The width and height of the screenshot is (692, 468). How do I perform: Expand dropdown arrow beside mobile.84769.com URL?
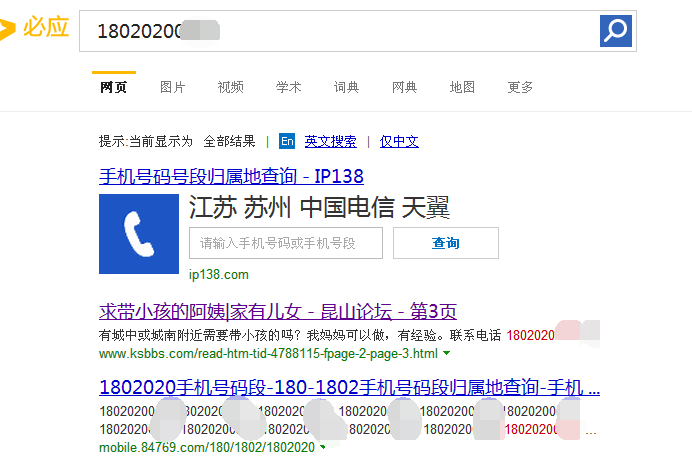pyautogui.click(x=324, y=447)
